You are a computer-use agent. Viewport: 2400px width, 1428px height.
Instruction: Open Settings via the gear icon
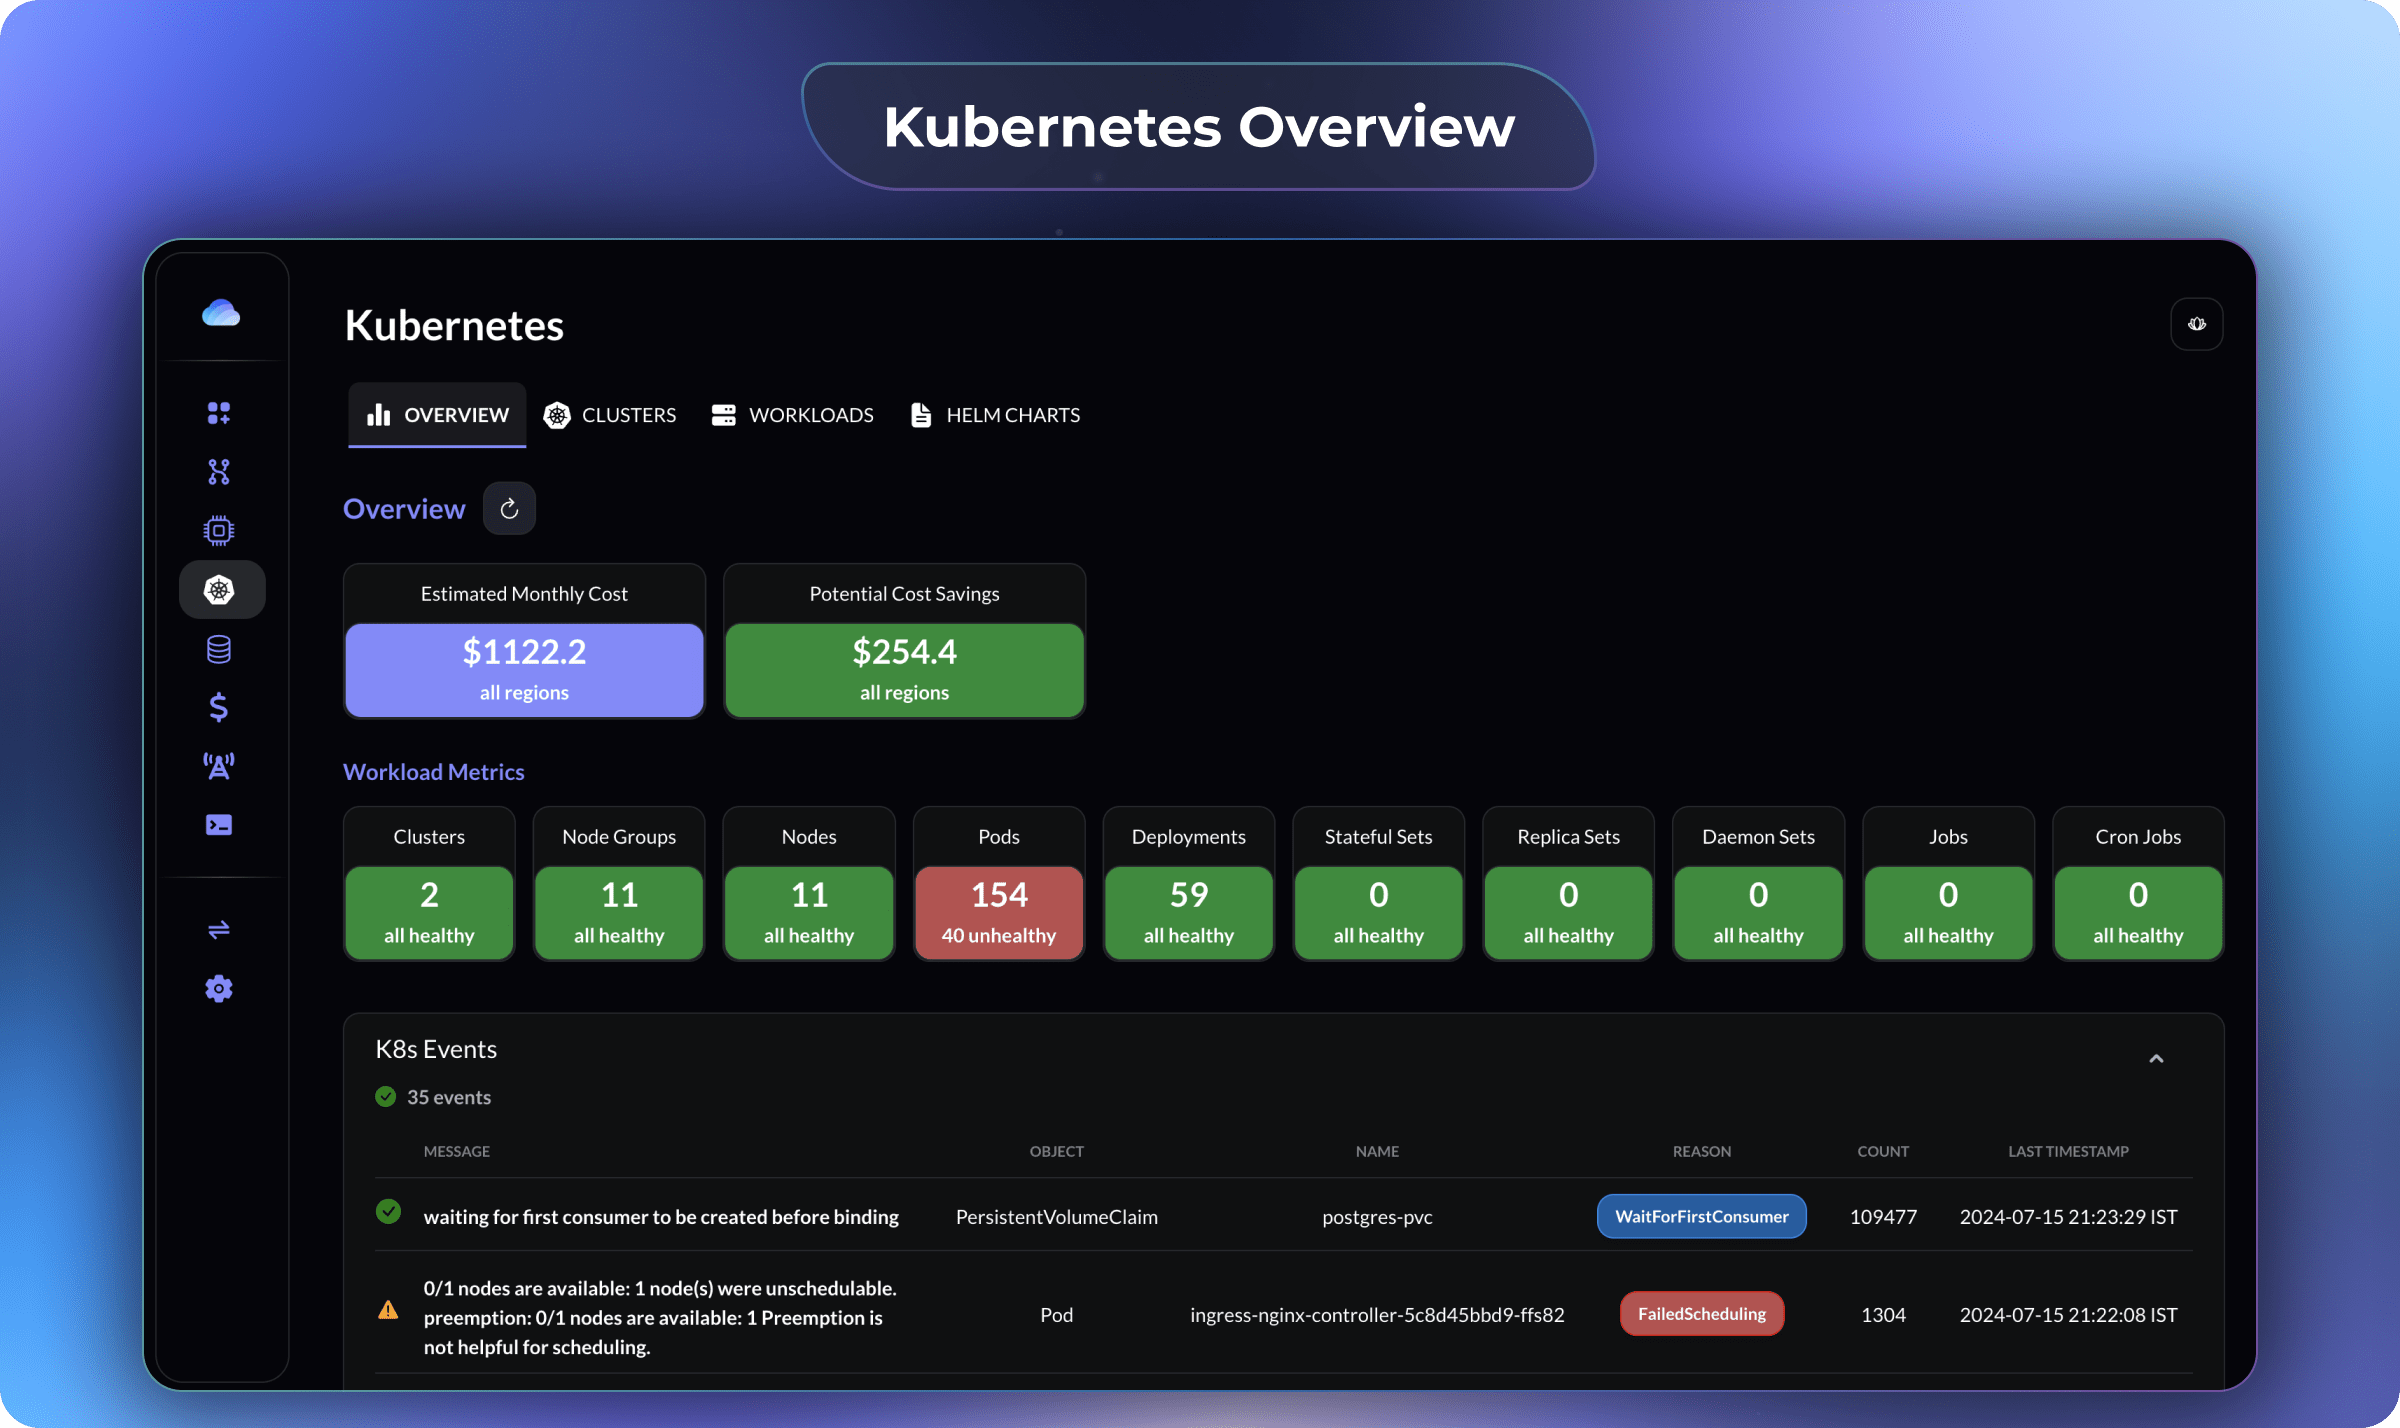click(x=219, y=988)
